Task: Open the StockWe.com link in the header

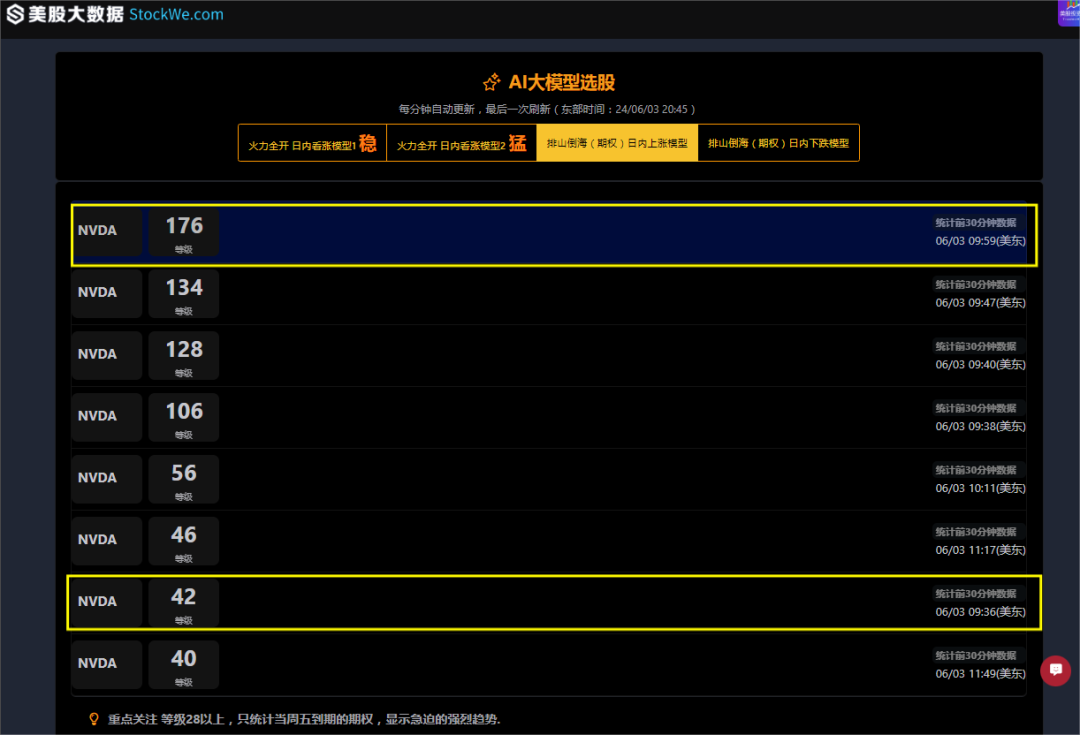Action: pyautogui.click(x=176, y=14)
